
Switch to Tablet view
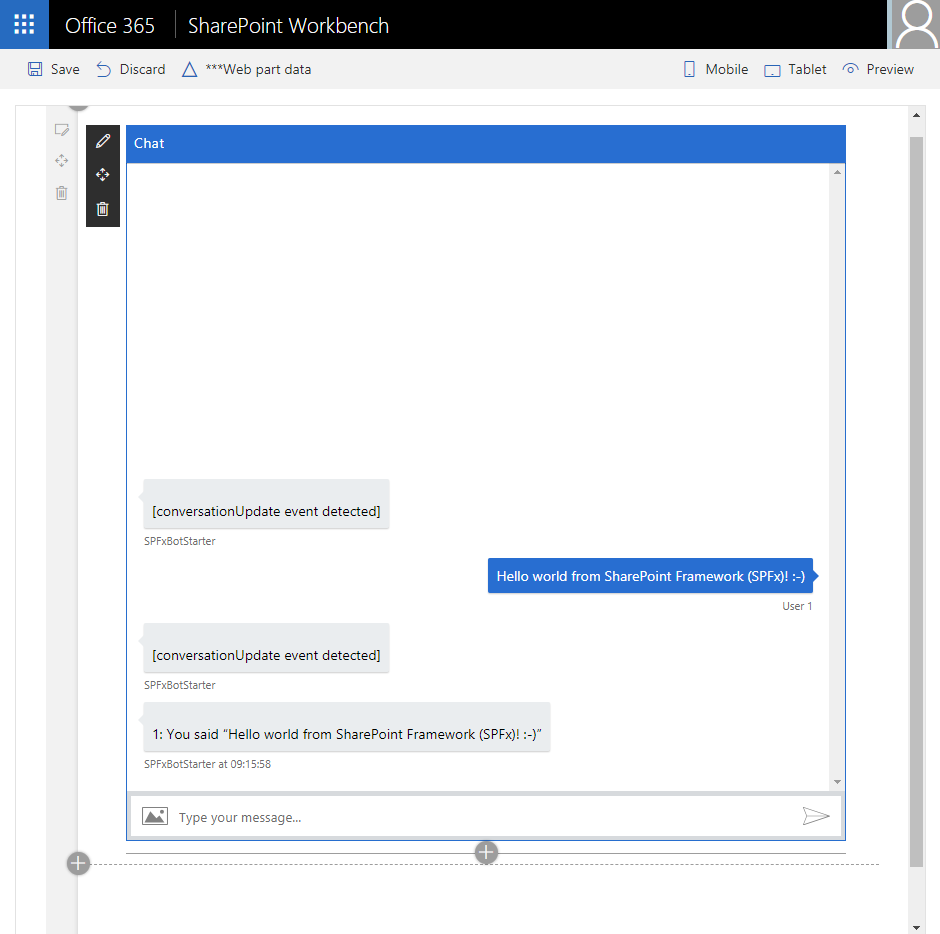[x=796, y=69]
